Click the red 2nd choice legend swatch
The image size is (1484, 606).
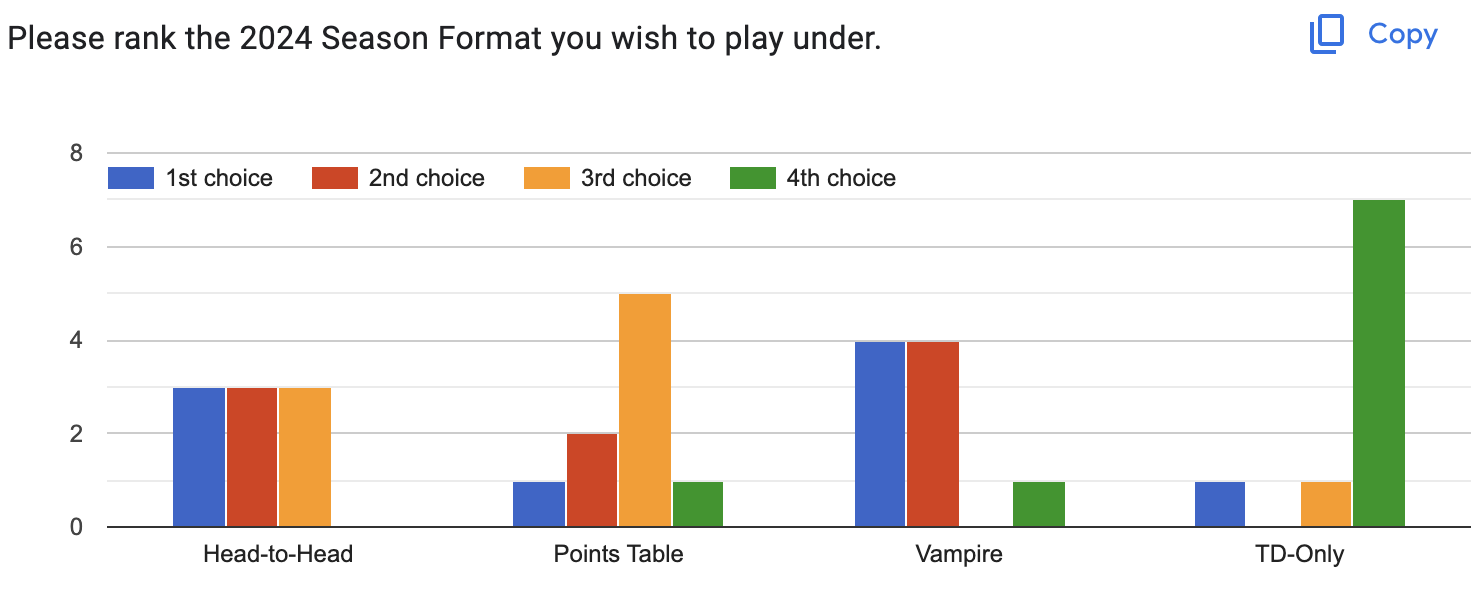(x=335, y=178)
